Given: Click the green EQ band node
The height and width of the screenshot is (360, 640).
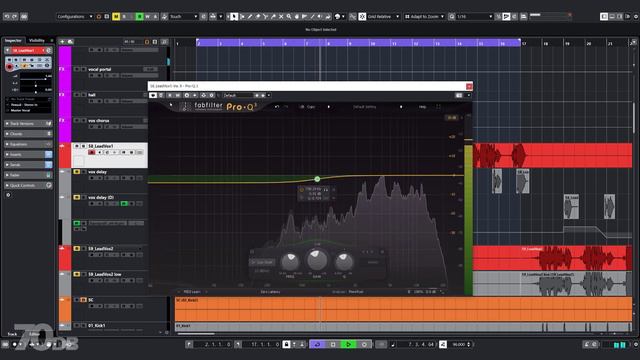Looking at the screenshot, I should coord(317,179).
